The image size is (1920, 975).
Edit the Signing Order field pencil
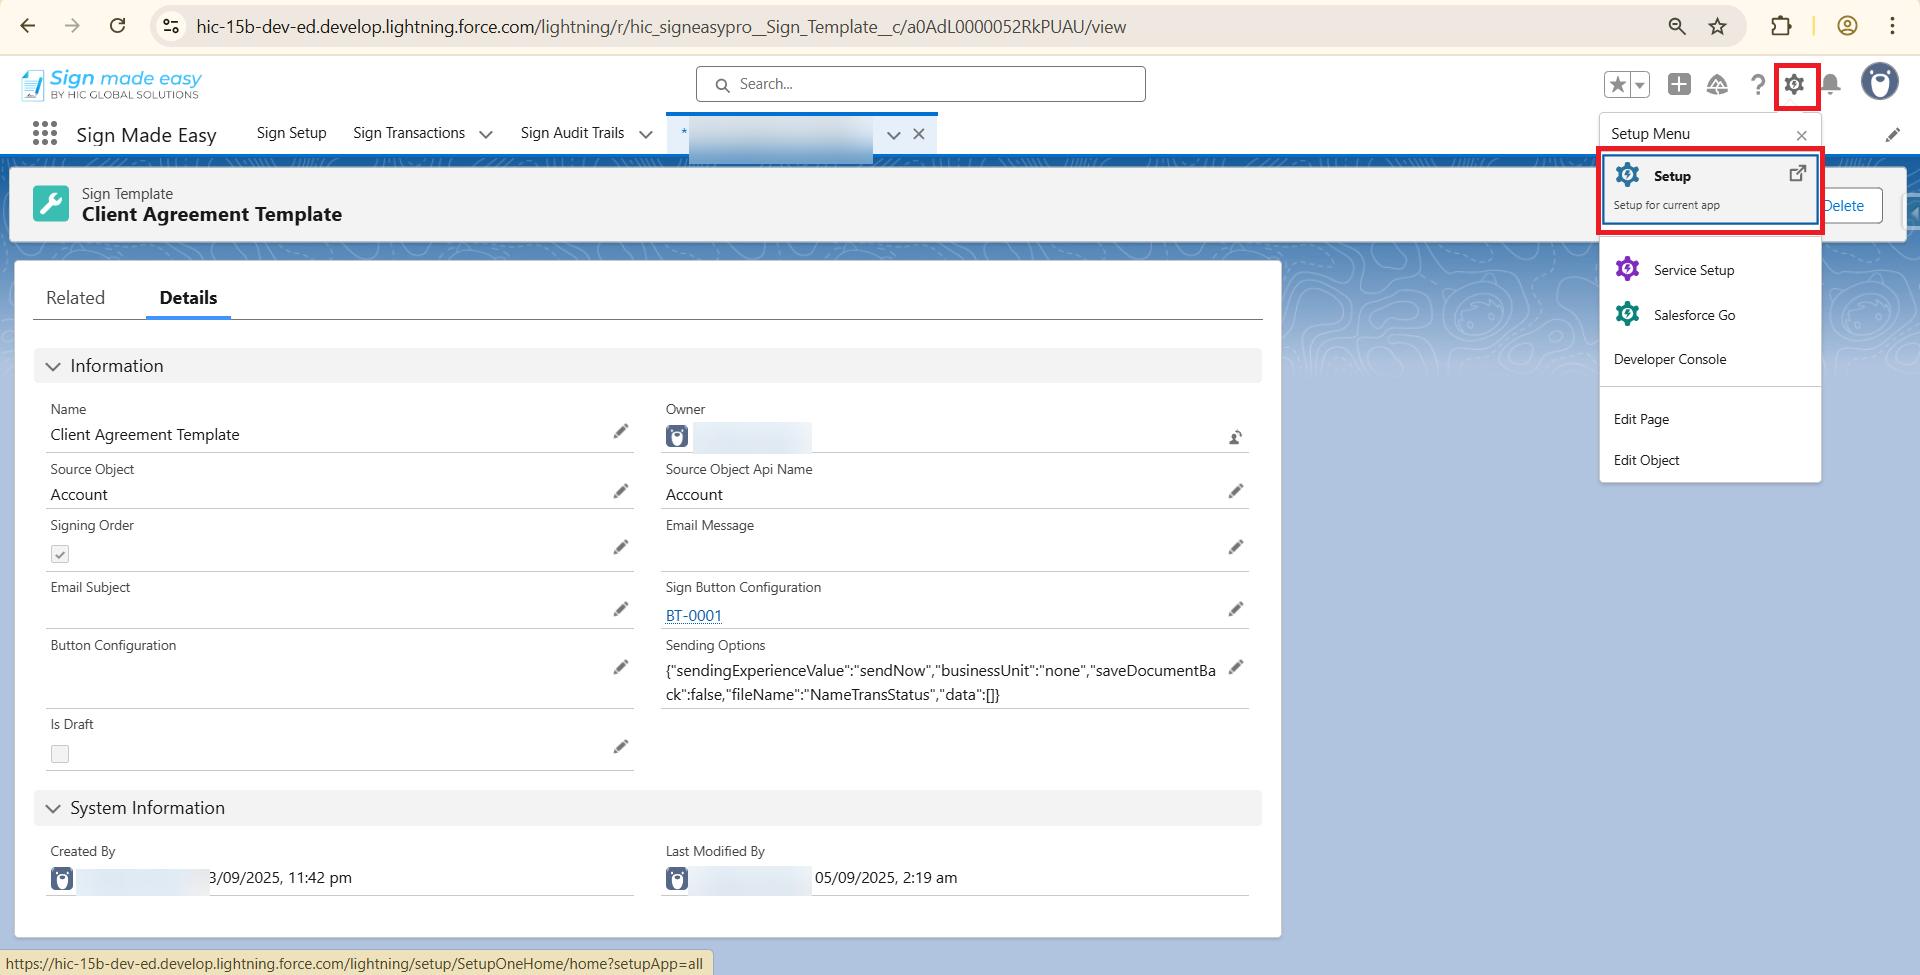coord(621,547)
